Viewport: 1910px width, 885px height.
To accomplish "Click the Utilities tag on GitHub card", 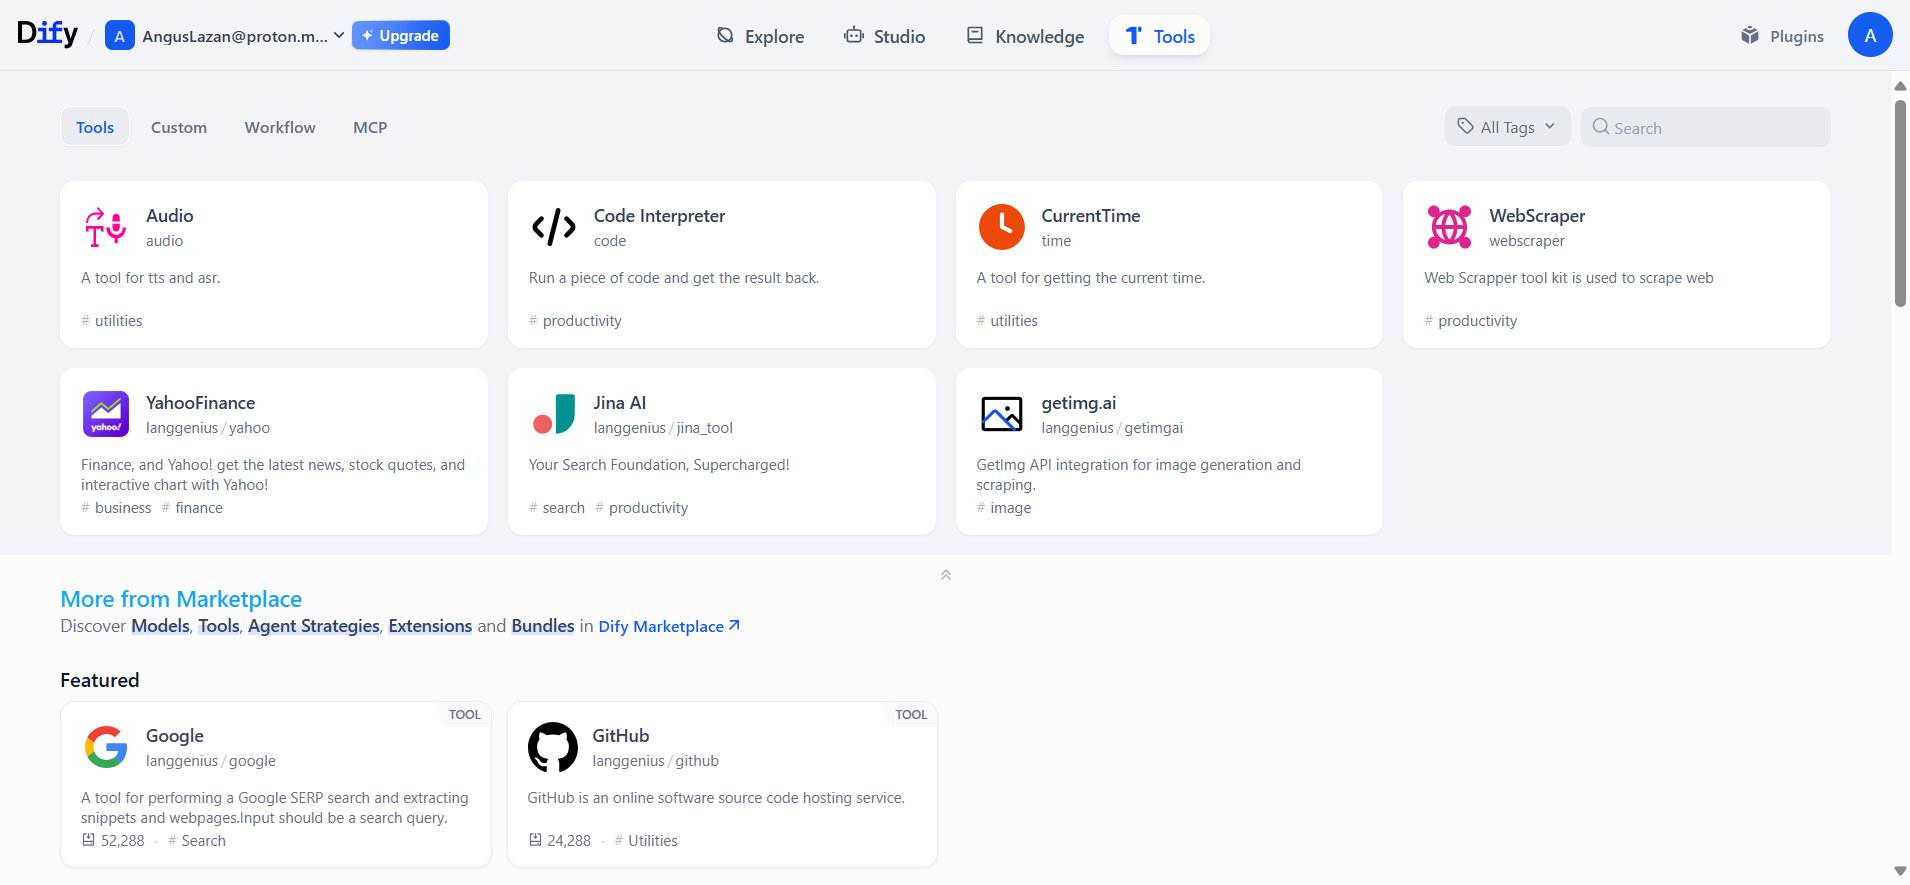I will [x=646, y=841].
